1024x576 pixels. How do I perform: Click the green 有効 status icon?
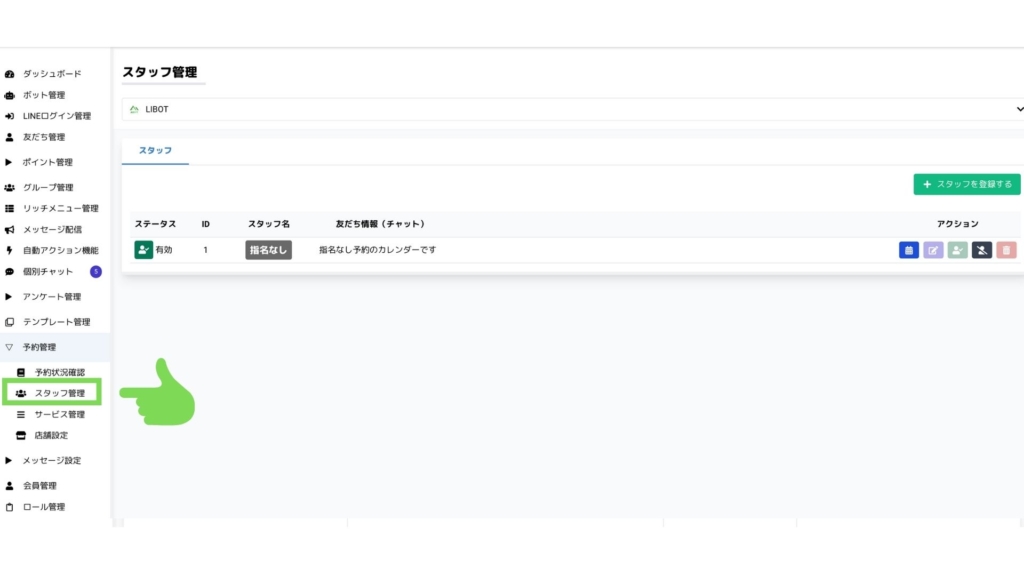tap(143, 250)
